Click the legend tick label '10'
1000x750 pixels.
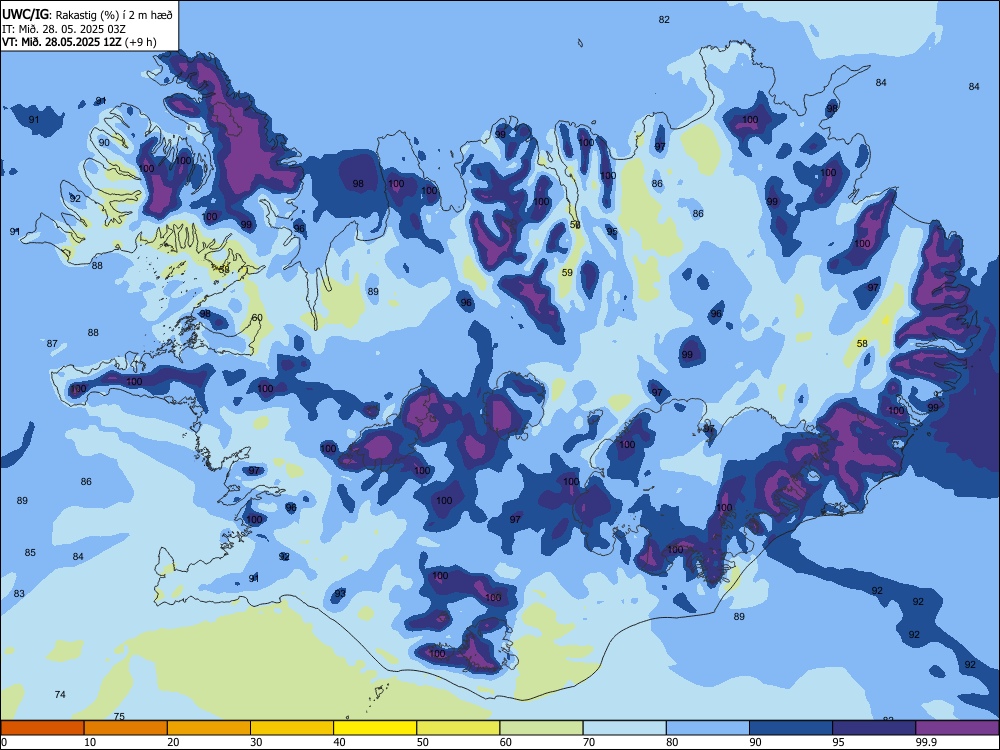click(x=90, y=742)
